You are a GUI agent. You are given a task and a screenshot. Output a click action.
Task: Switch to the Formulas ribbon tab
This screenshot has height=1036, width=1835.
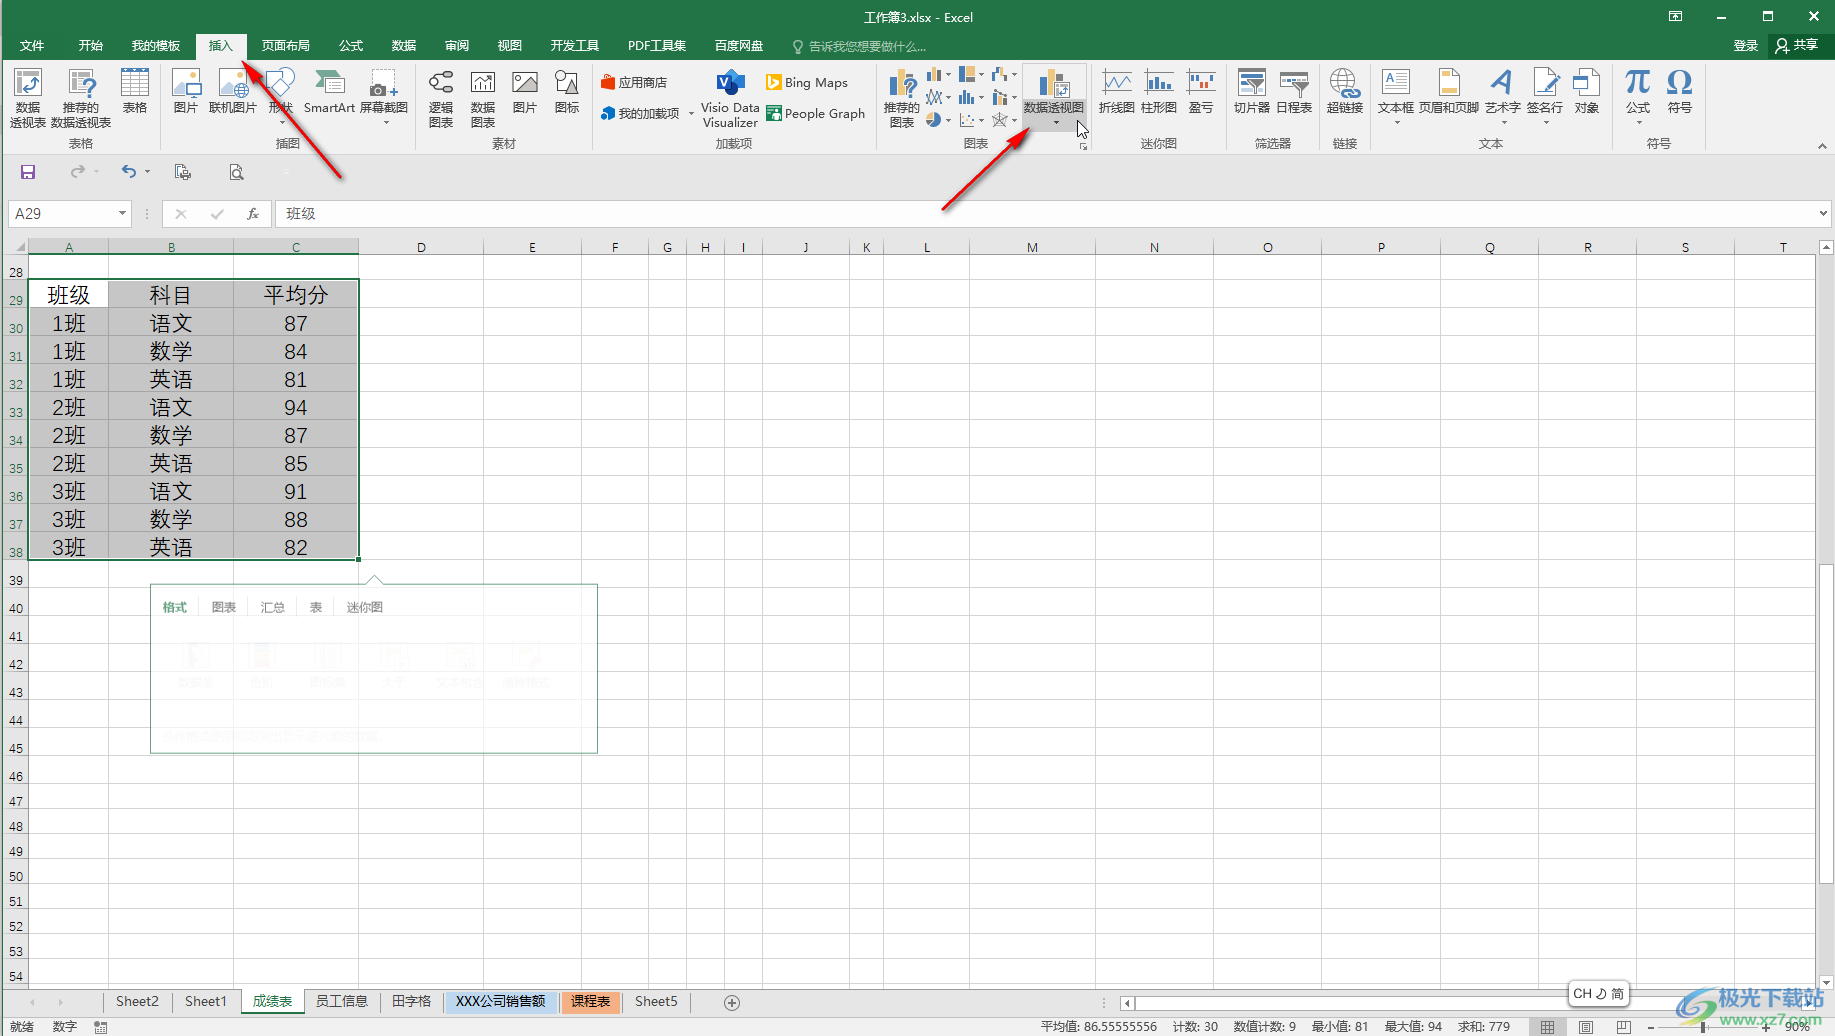click(x=351, y=46)
